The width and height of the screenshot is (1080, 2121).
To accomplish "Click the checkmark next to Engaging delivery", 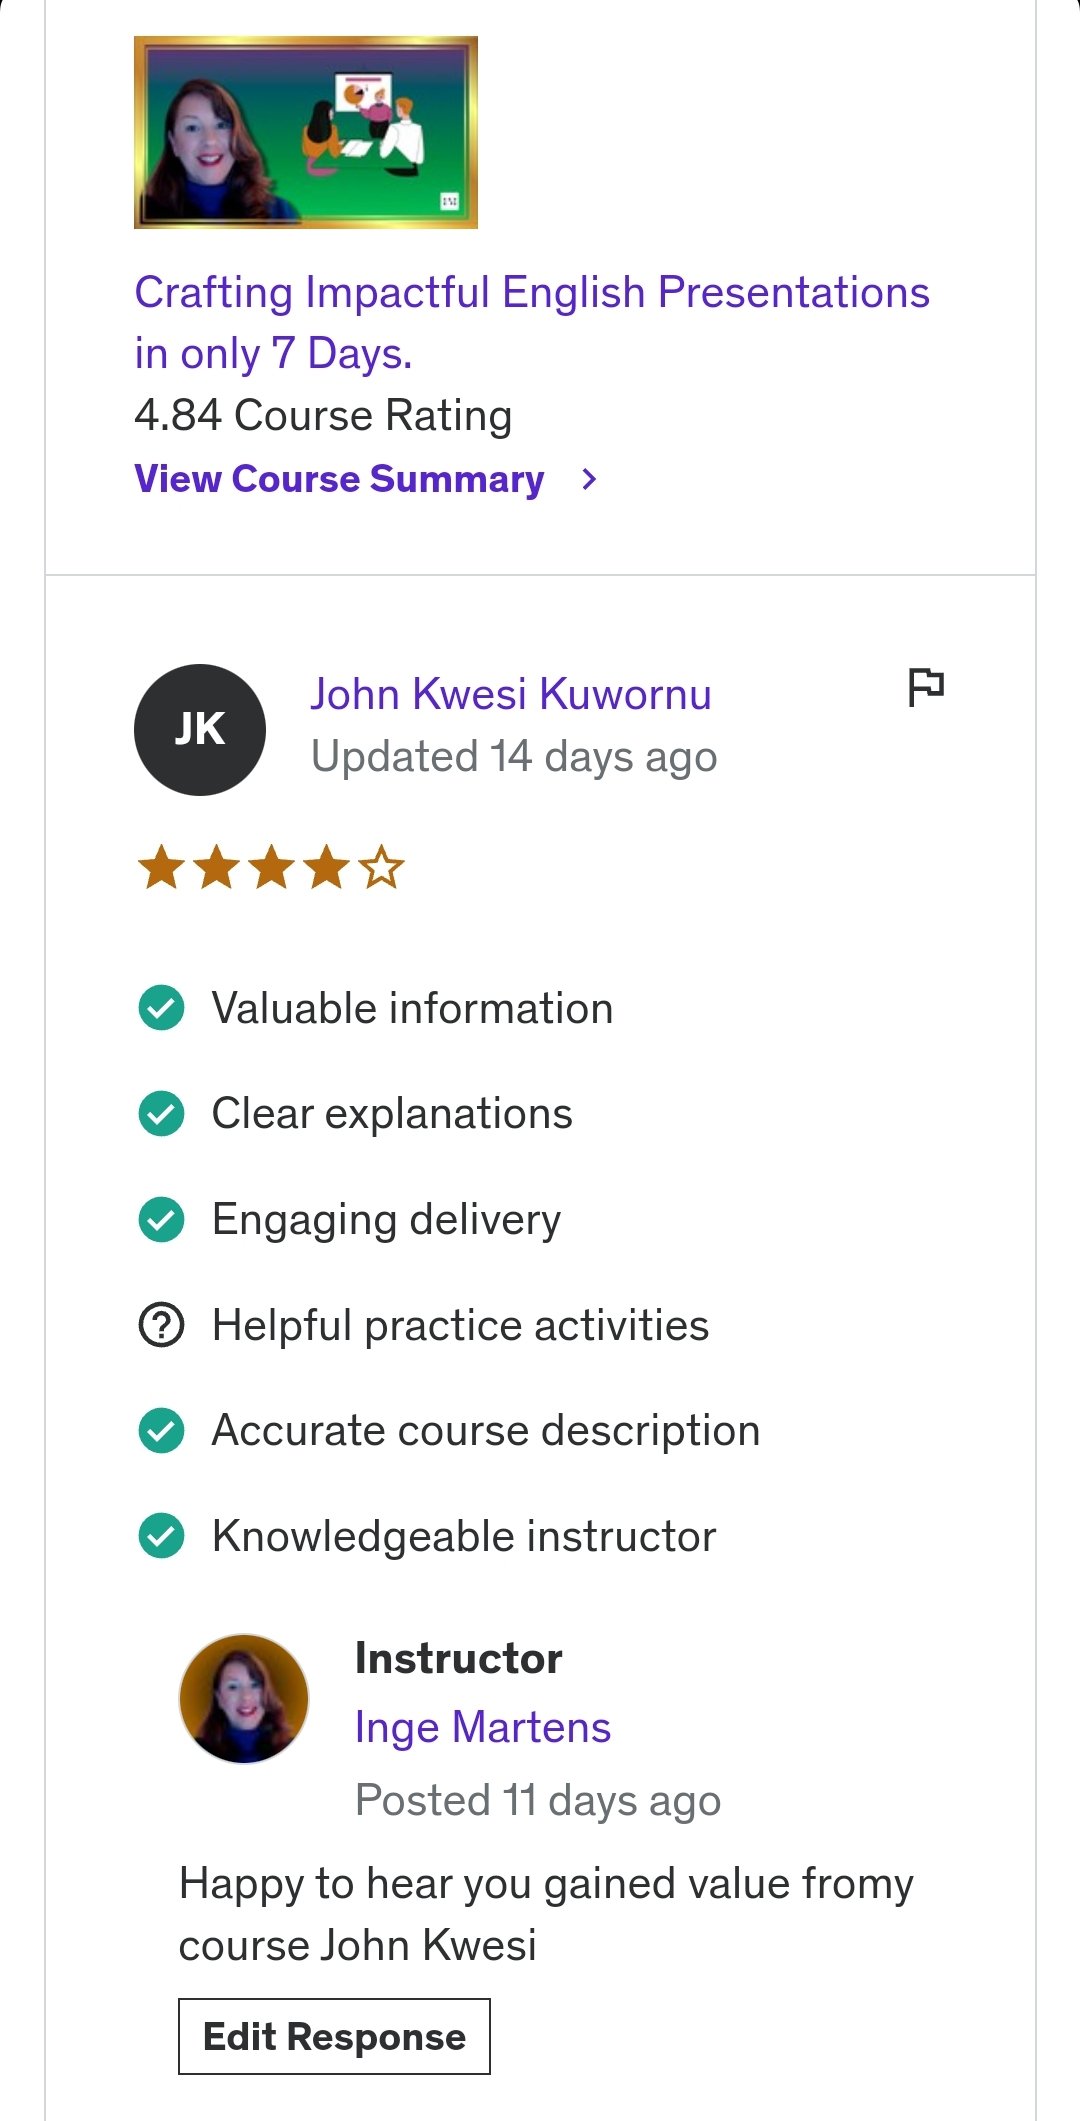I will (161, 1220).
